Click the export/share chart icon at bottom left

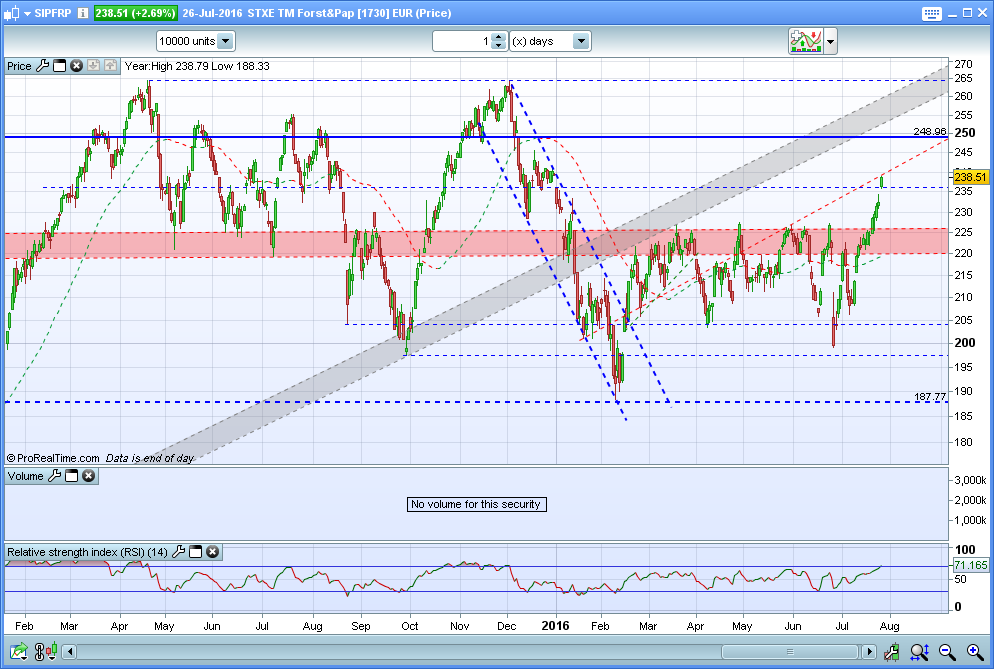[x=19, y=651]
